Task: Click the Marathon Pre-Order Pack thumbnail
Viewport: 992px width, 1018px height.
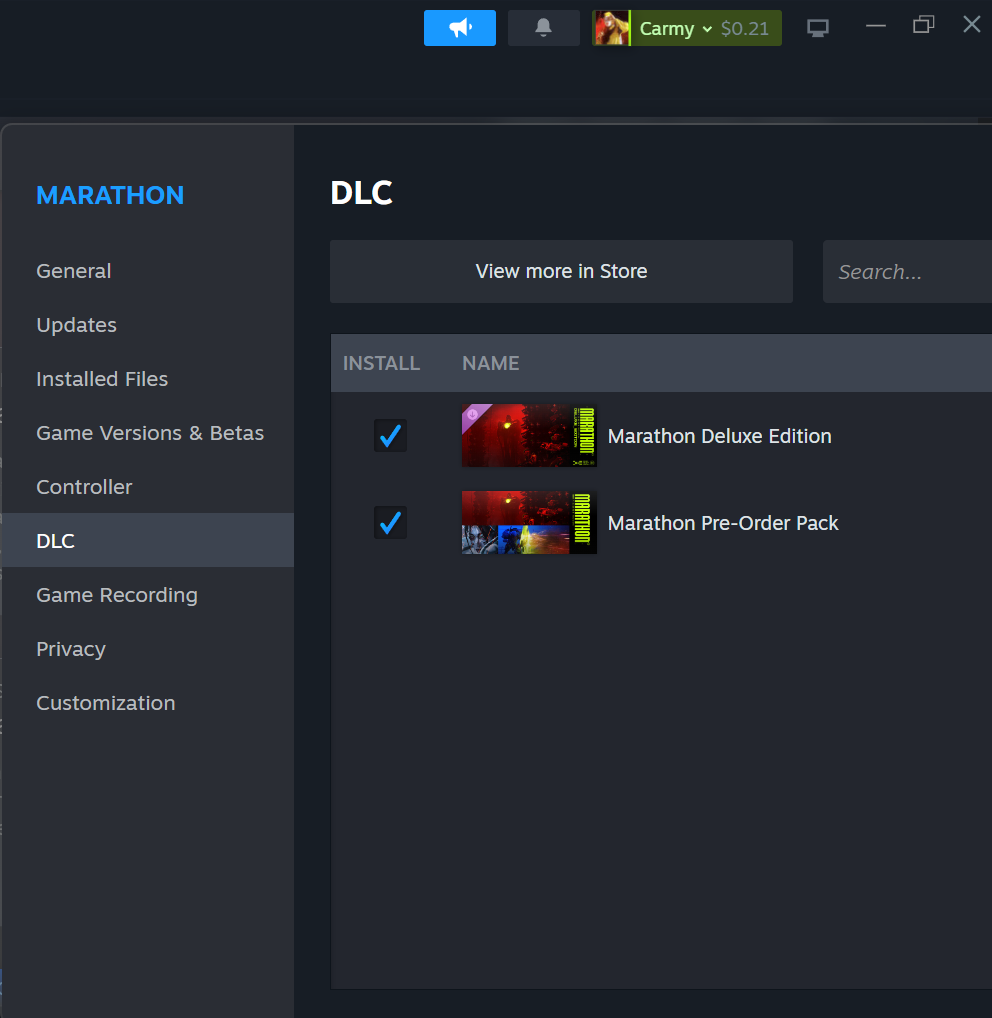Action: (x=529, y=522)
